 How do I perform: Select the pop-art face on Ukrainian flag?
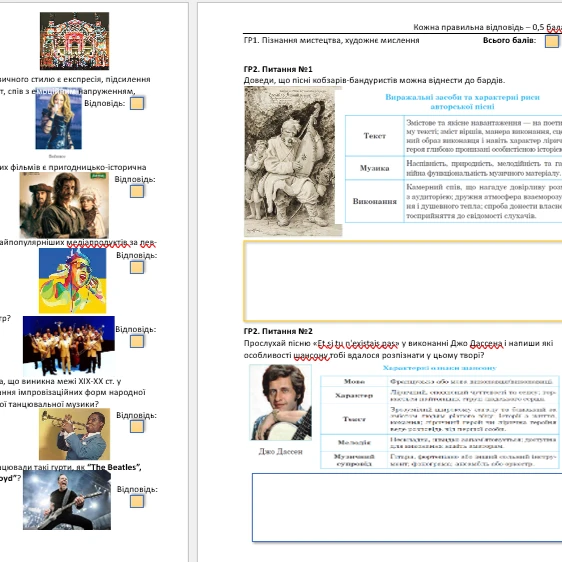[72, 281]
